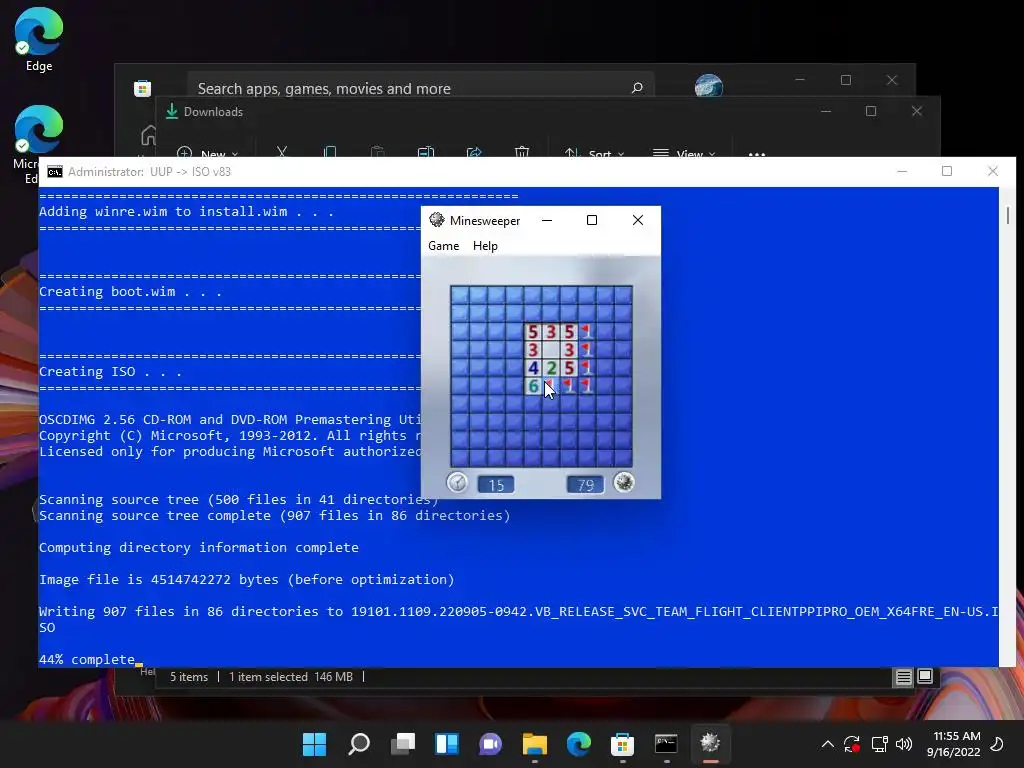Select the revealed 6 tile in Minesweeper
Screen dimensions: 1024x768
pyautogui.click(x=533, y=387)
